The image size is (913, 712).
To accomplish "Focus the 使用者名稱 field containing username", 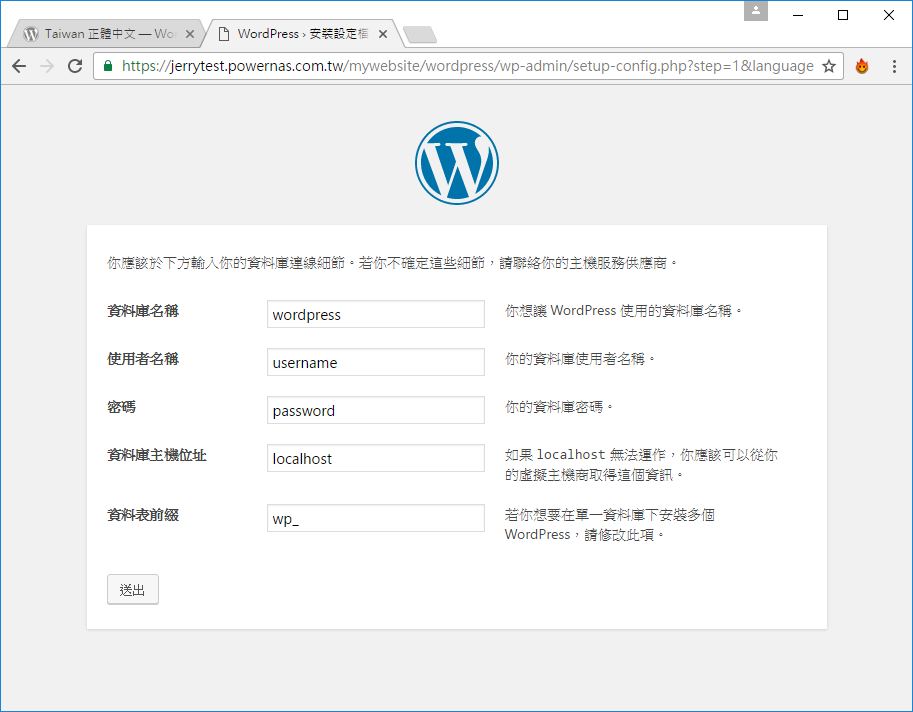I will point(376,362).
